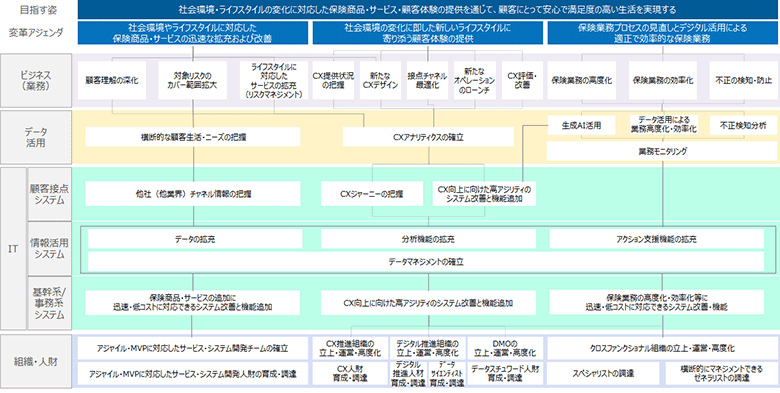Click the 基幹系/事務系システム row label

50,303
